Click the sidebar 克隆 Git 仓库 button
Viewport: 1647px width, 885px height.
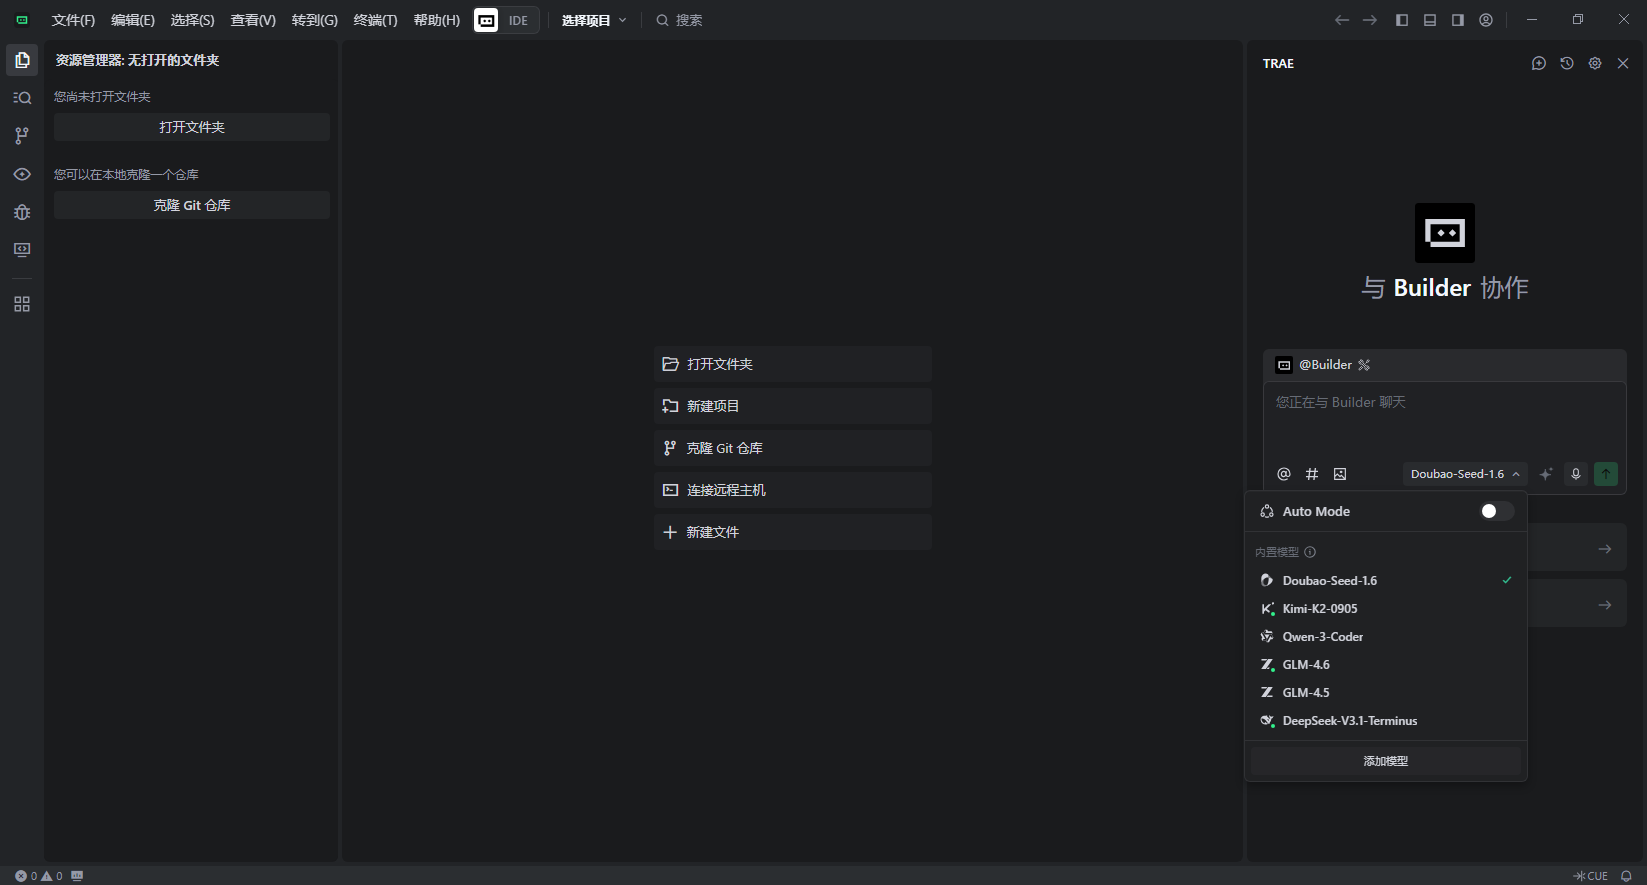coord(192,205)
